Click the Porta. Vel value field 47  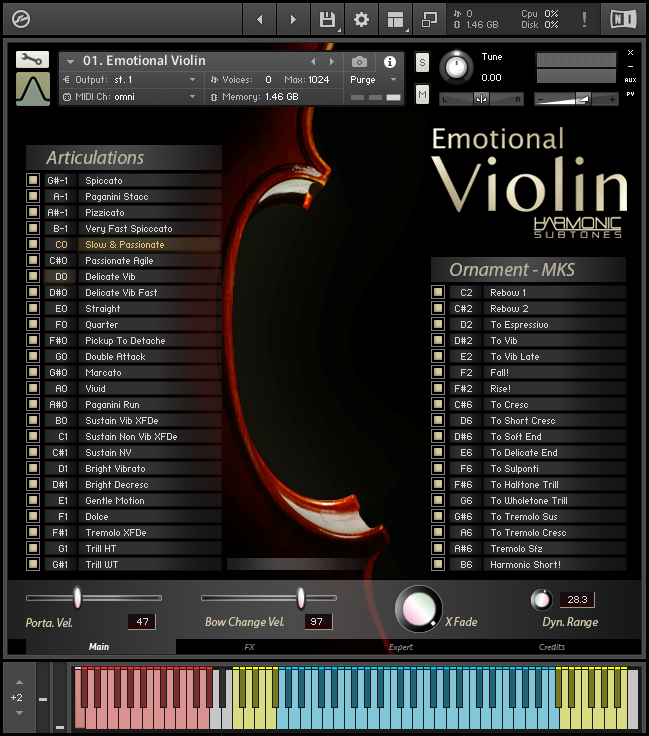click(x=142, y=621)
